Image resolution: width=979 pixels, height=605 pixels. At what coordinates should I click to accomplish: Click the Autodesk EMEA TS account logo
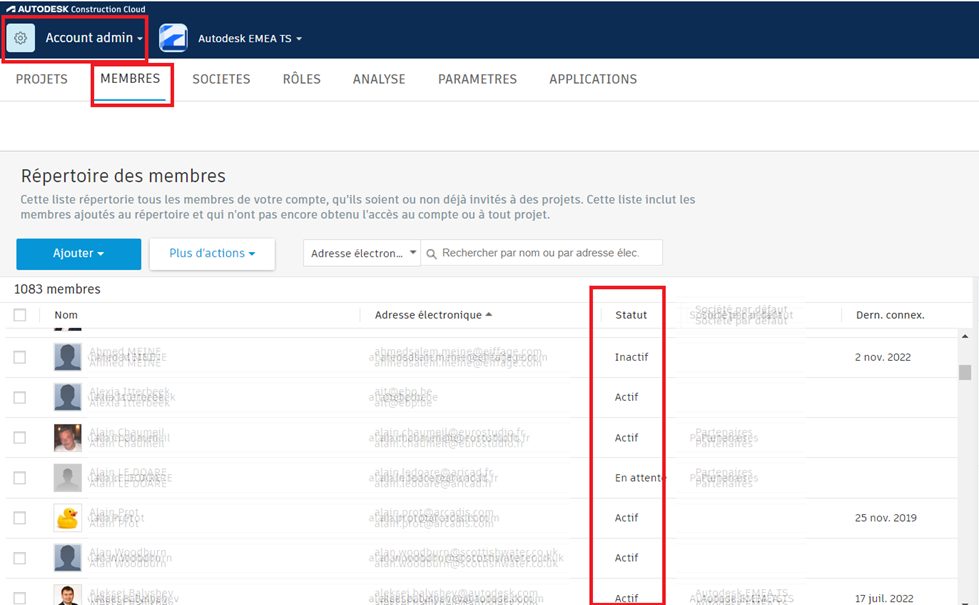(173, 38)
